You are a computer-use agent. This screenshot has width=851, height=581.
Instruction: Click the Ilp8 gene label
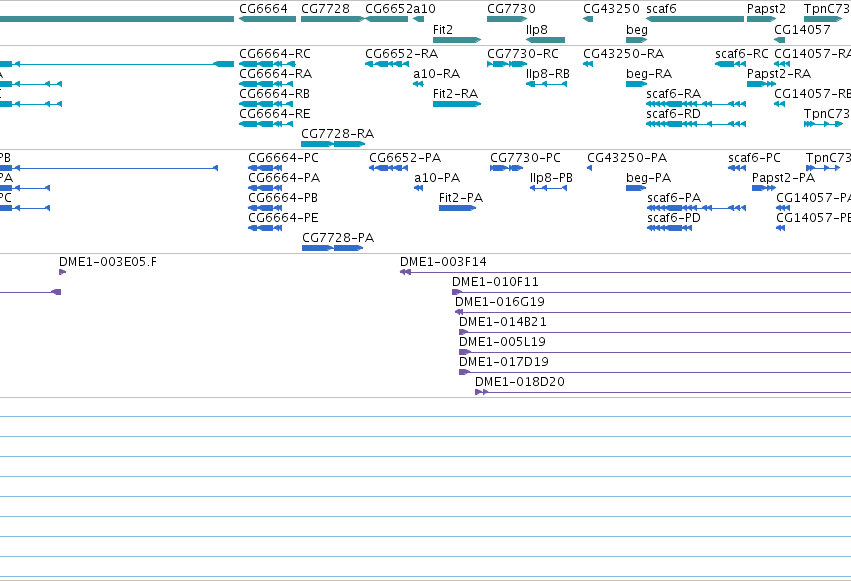[x=537, y=29]
